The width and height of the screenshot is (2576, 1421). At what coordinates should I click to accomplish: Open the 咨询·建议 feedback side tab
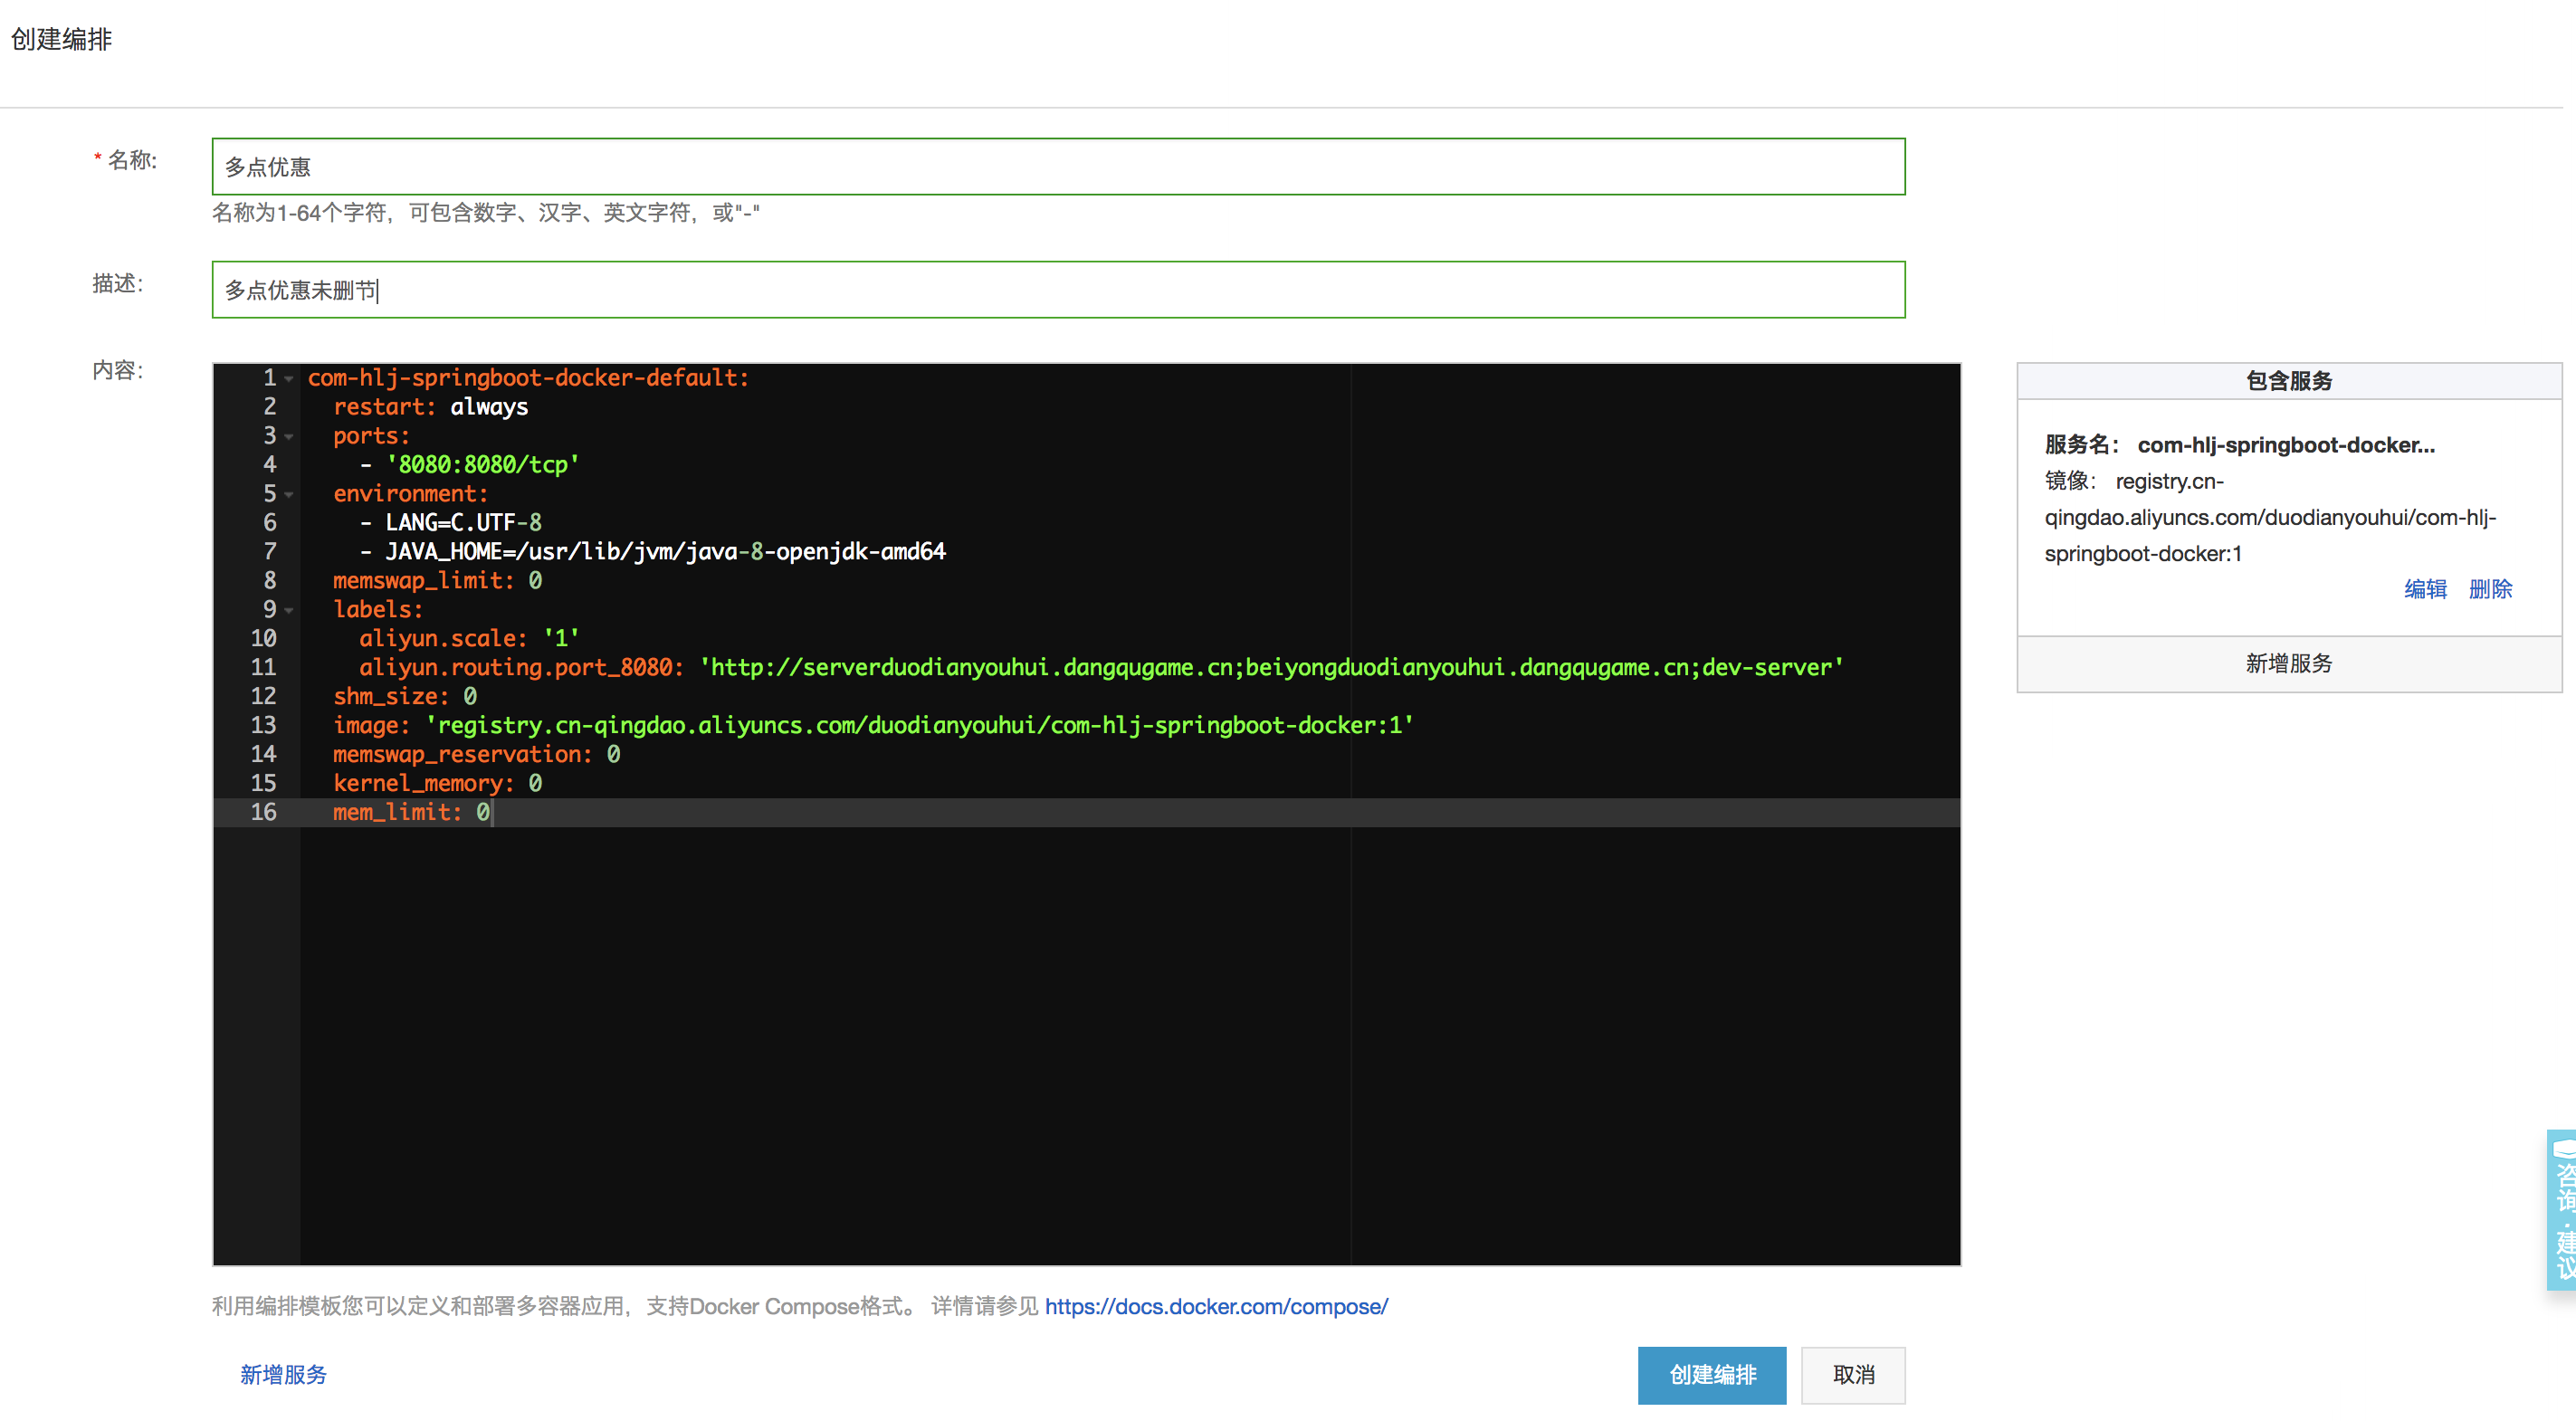coord(2562,1210)
